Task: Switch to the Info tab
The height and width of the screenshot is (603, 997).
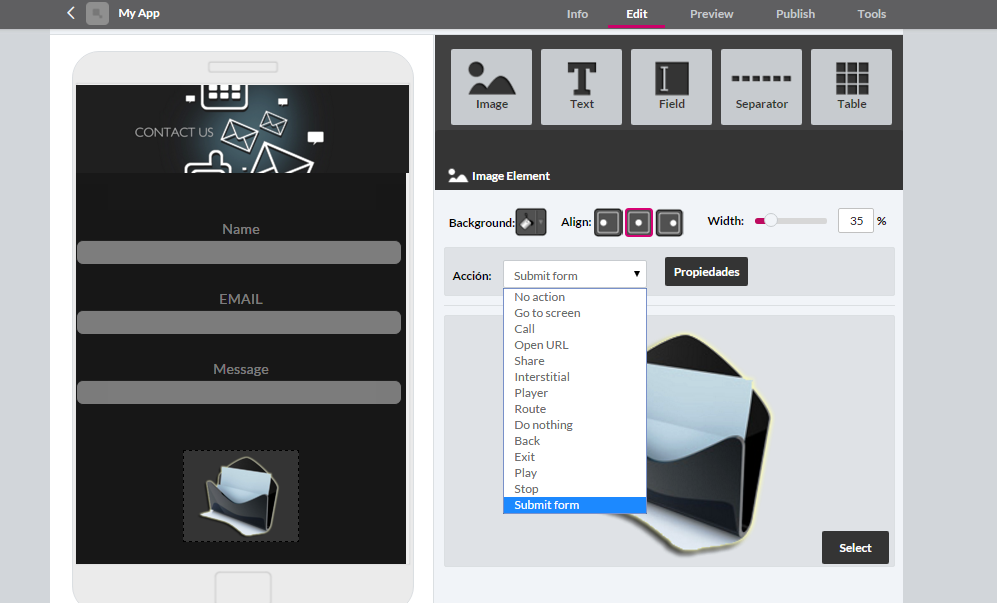Action: click(x=577, y=14)
